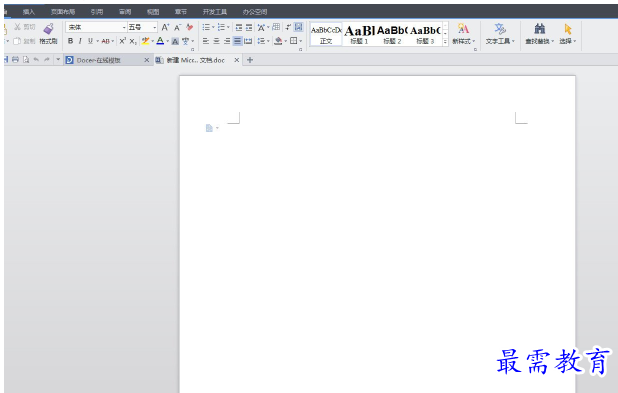Apply the 标题 3 heading style
This screenshot has width=618, height=393.
pos(425,34)
